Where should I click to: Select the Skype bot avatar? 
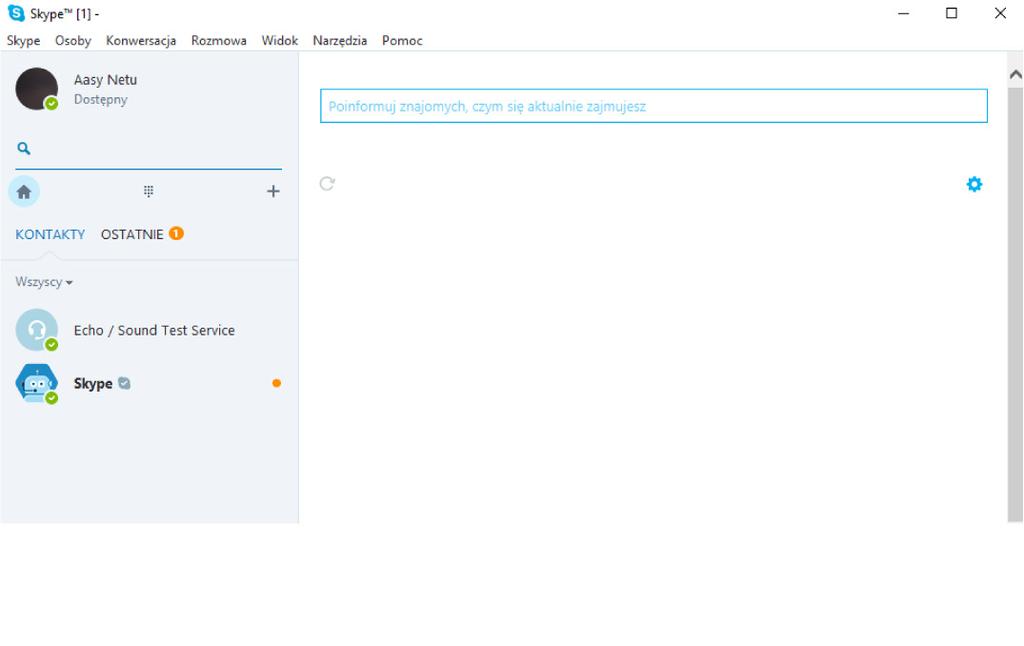click(37, 383)
